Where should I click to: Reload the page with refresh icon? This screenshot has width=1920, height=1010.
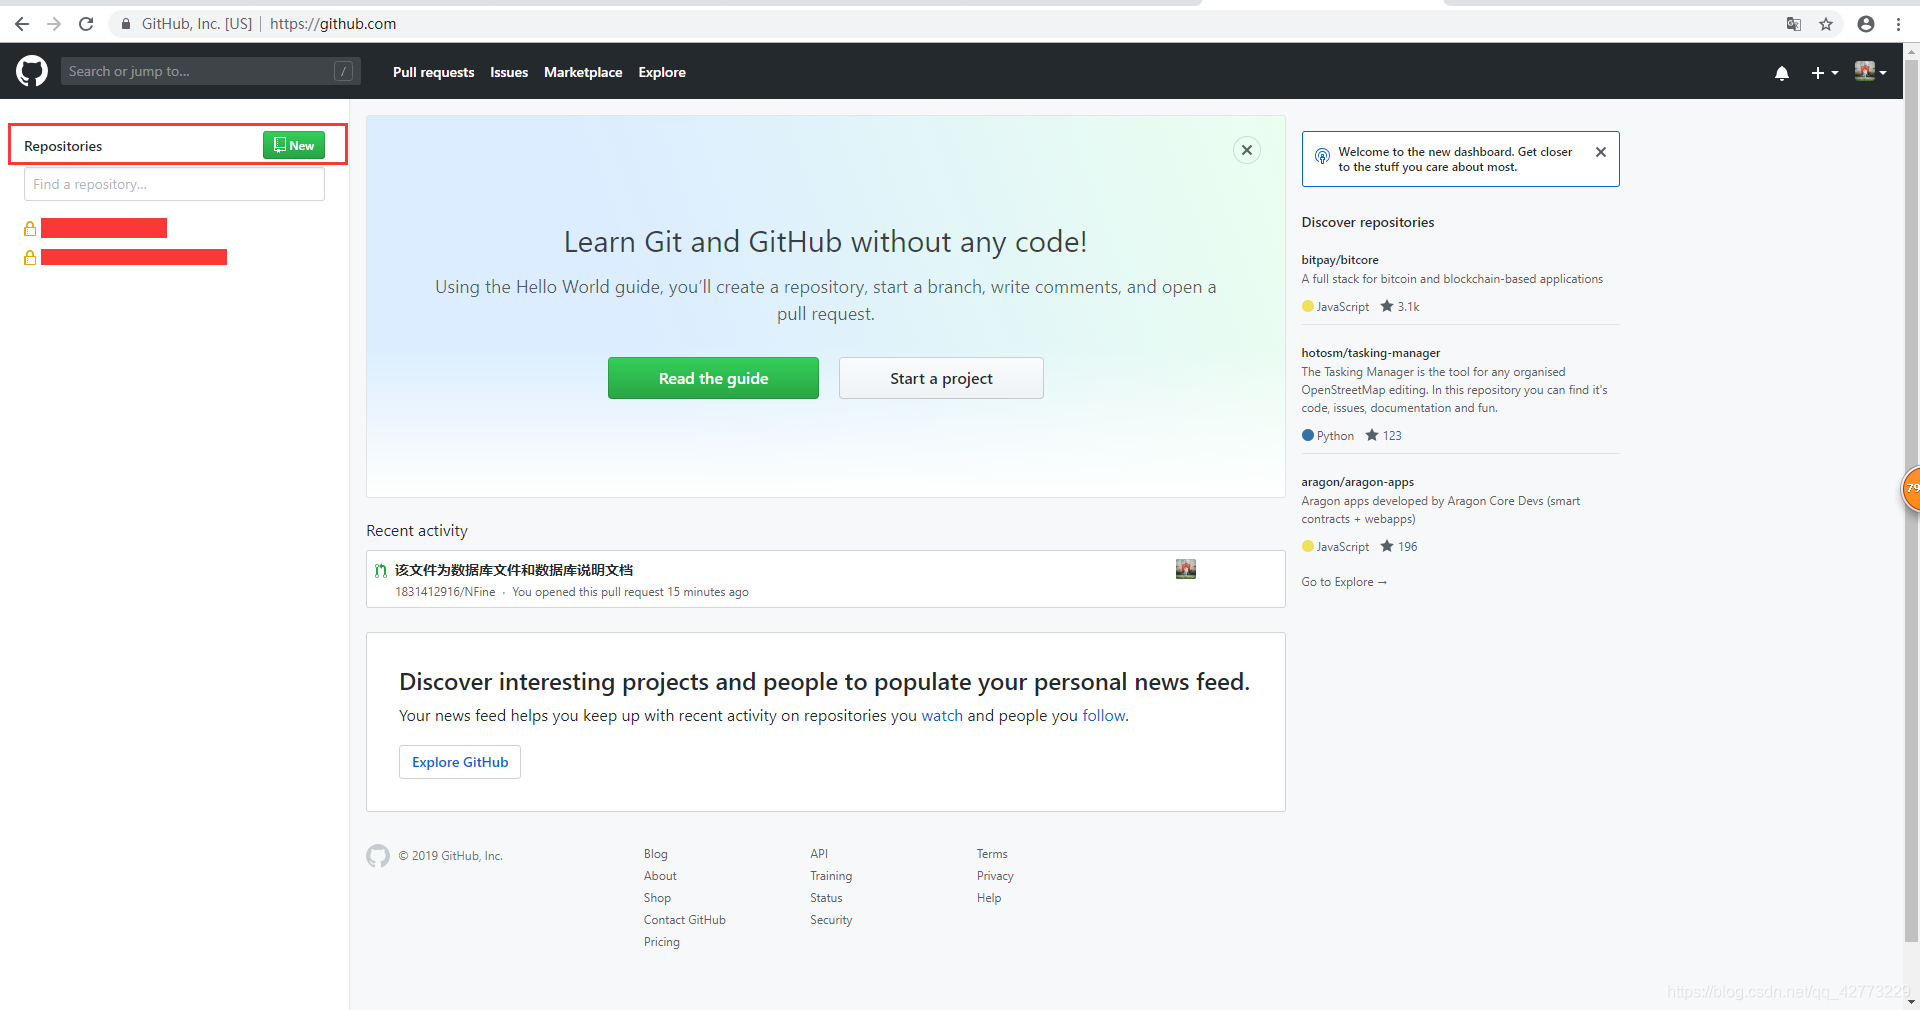[x=86, y=24]
